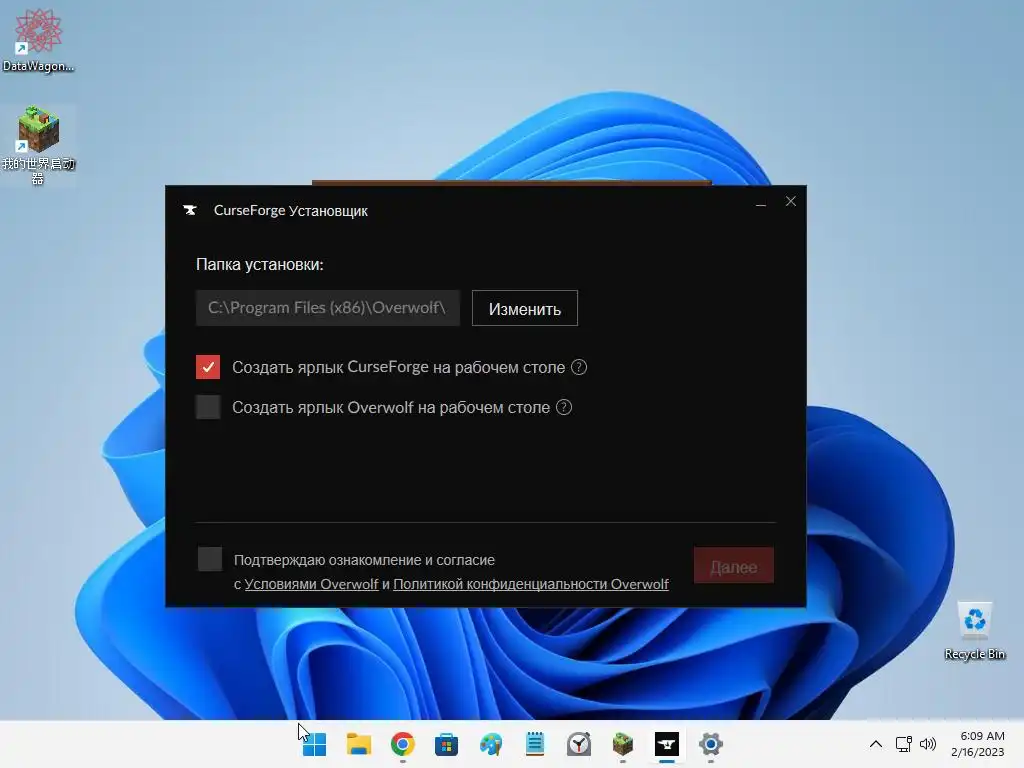This screenshot has height=768, width=1024.
Task: Click the Далее button
Action: [x=733, y=566]
